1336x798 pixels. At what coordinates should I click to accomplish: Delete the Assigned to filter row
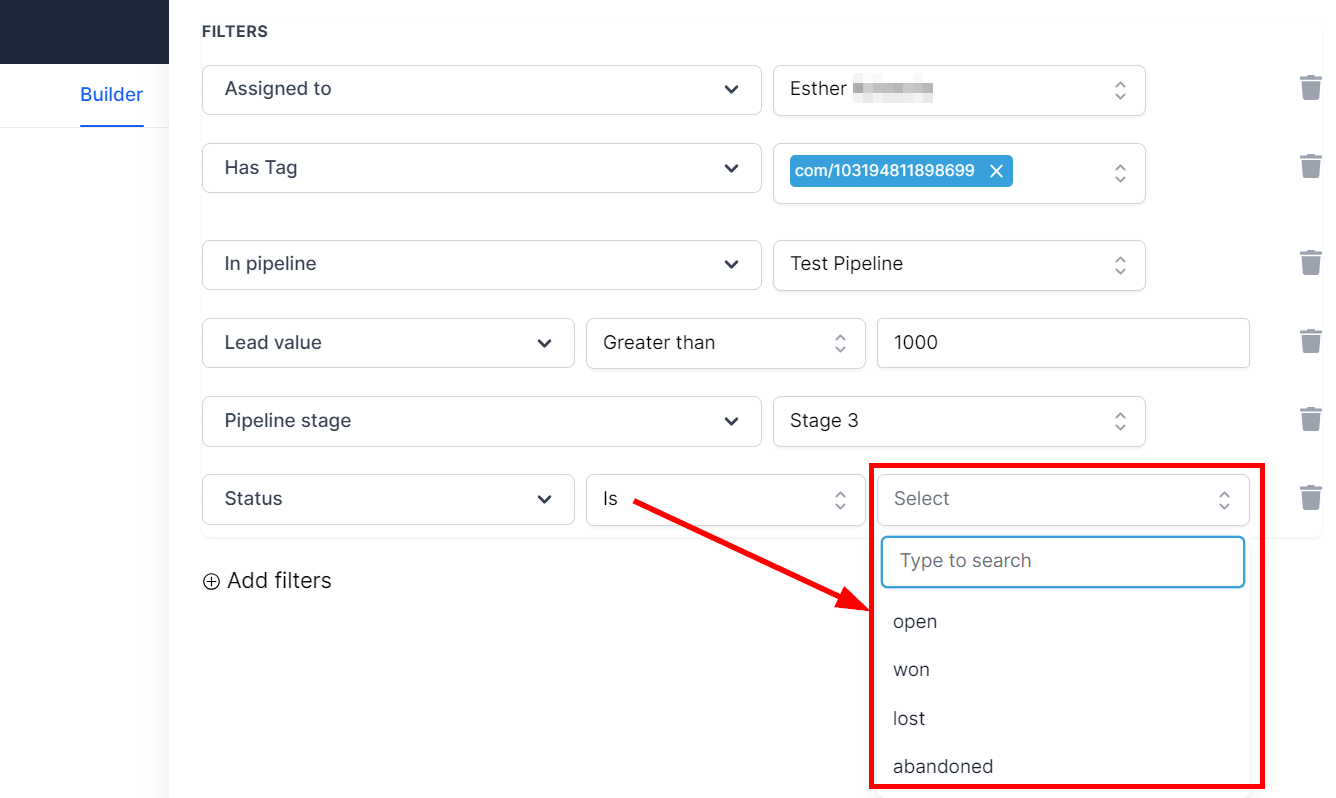(1310, 88)
